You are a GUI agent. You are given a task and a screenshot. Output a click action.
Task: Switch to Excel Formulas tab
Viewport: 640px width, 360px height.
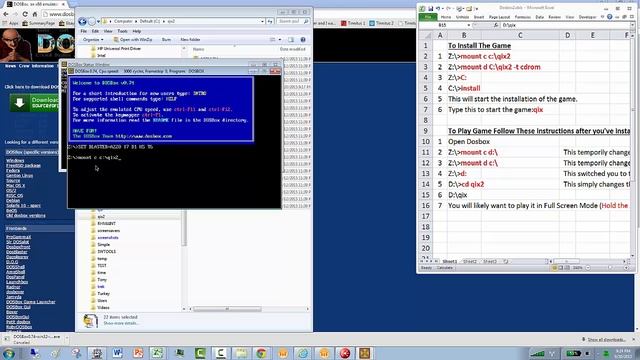pyautogui.click(x=523, y=17)
